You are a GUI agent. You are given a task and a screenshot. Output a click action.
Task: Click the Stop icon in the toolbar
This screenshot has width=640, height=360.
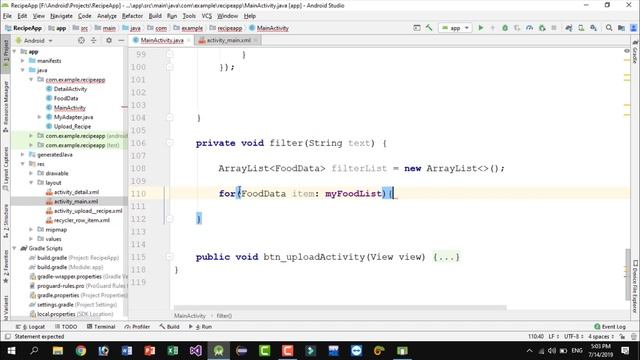(554, 28)
